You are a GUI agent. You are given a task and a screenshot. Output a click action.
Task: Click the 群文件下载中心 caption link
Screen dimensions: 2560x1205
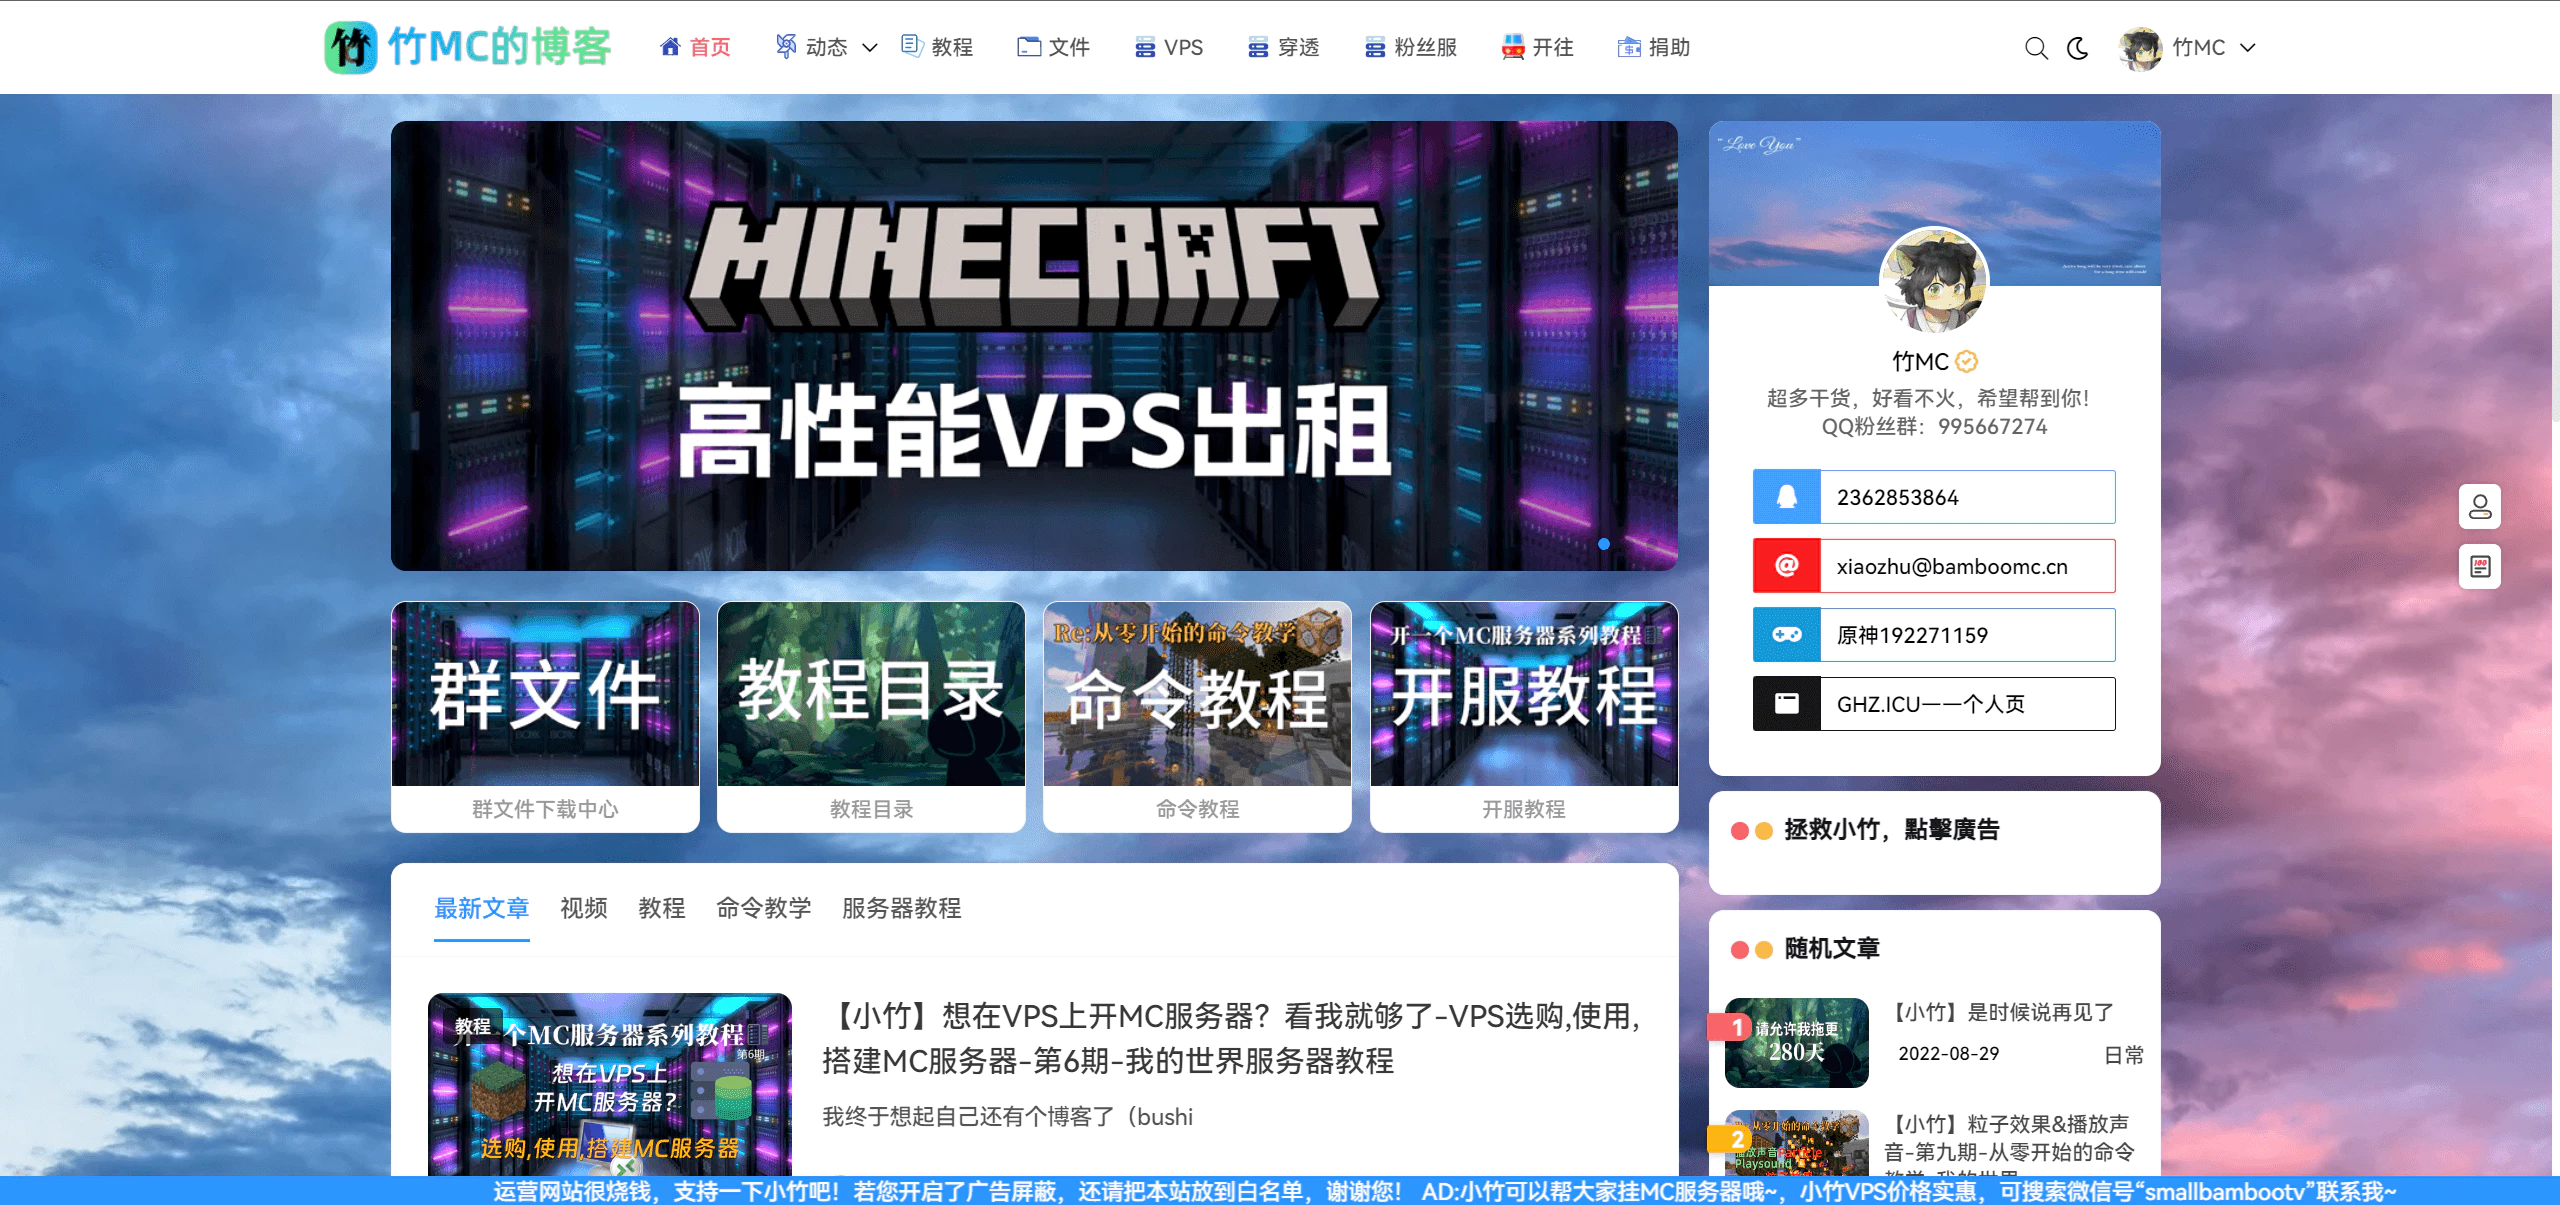tap(545, 809)
